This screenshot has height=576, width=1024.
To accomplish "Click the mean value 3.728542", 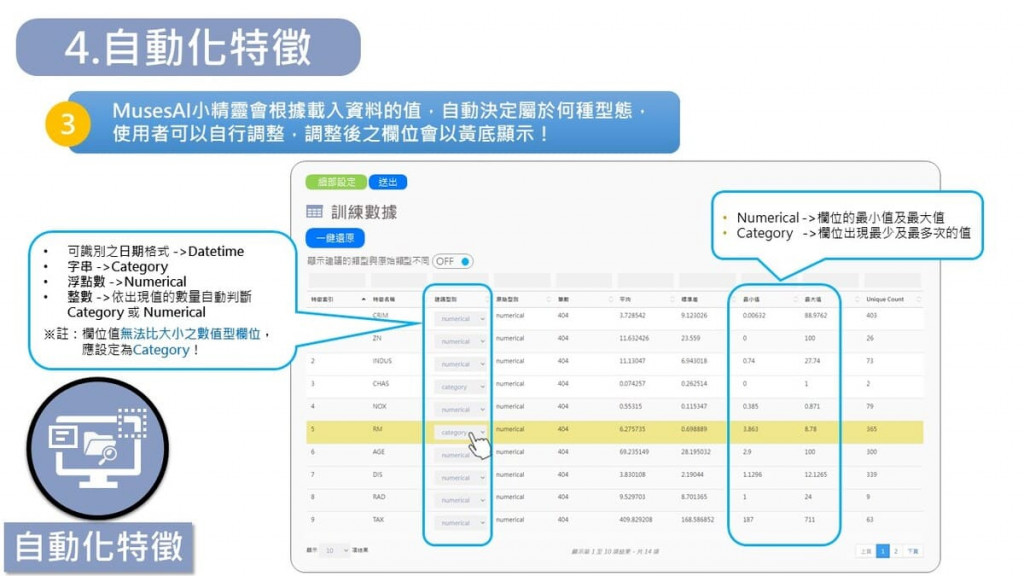I will pos(634,315).
